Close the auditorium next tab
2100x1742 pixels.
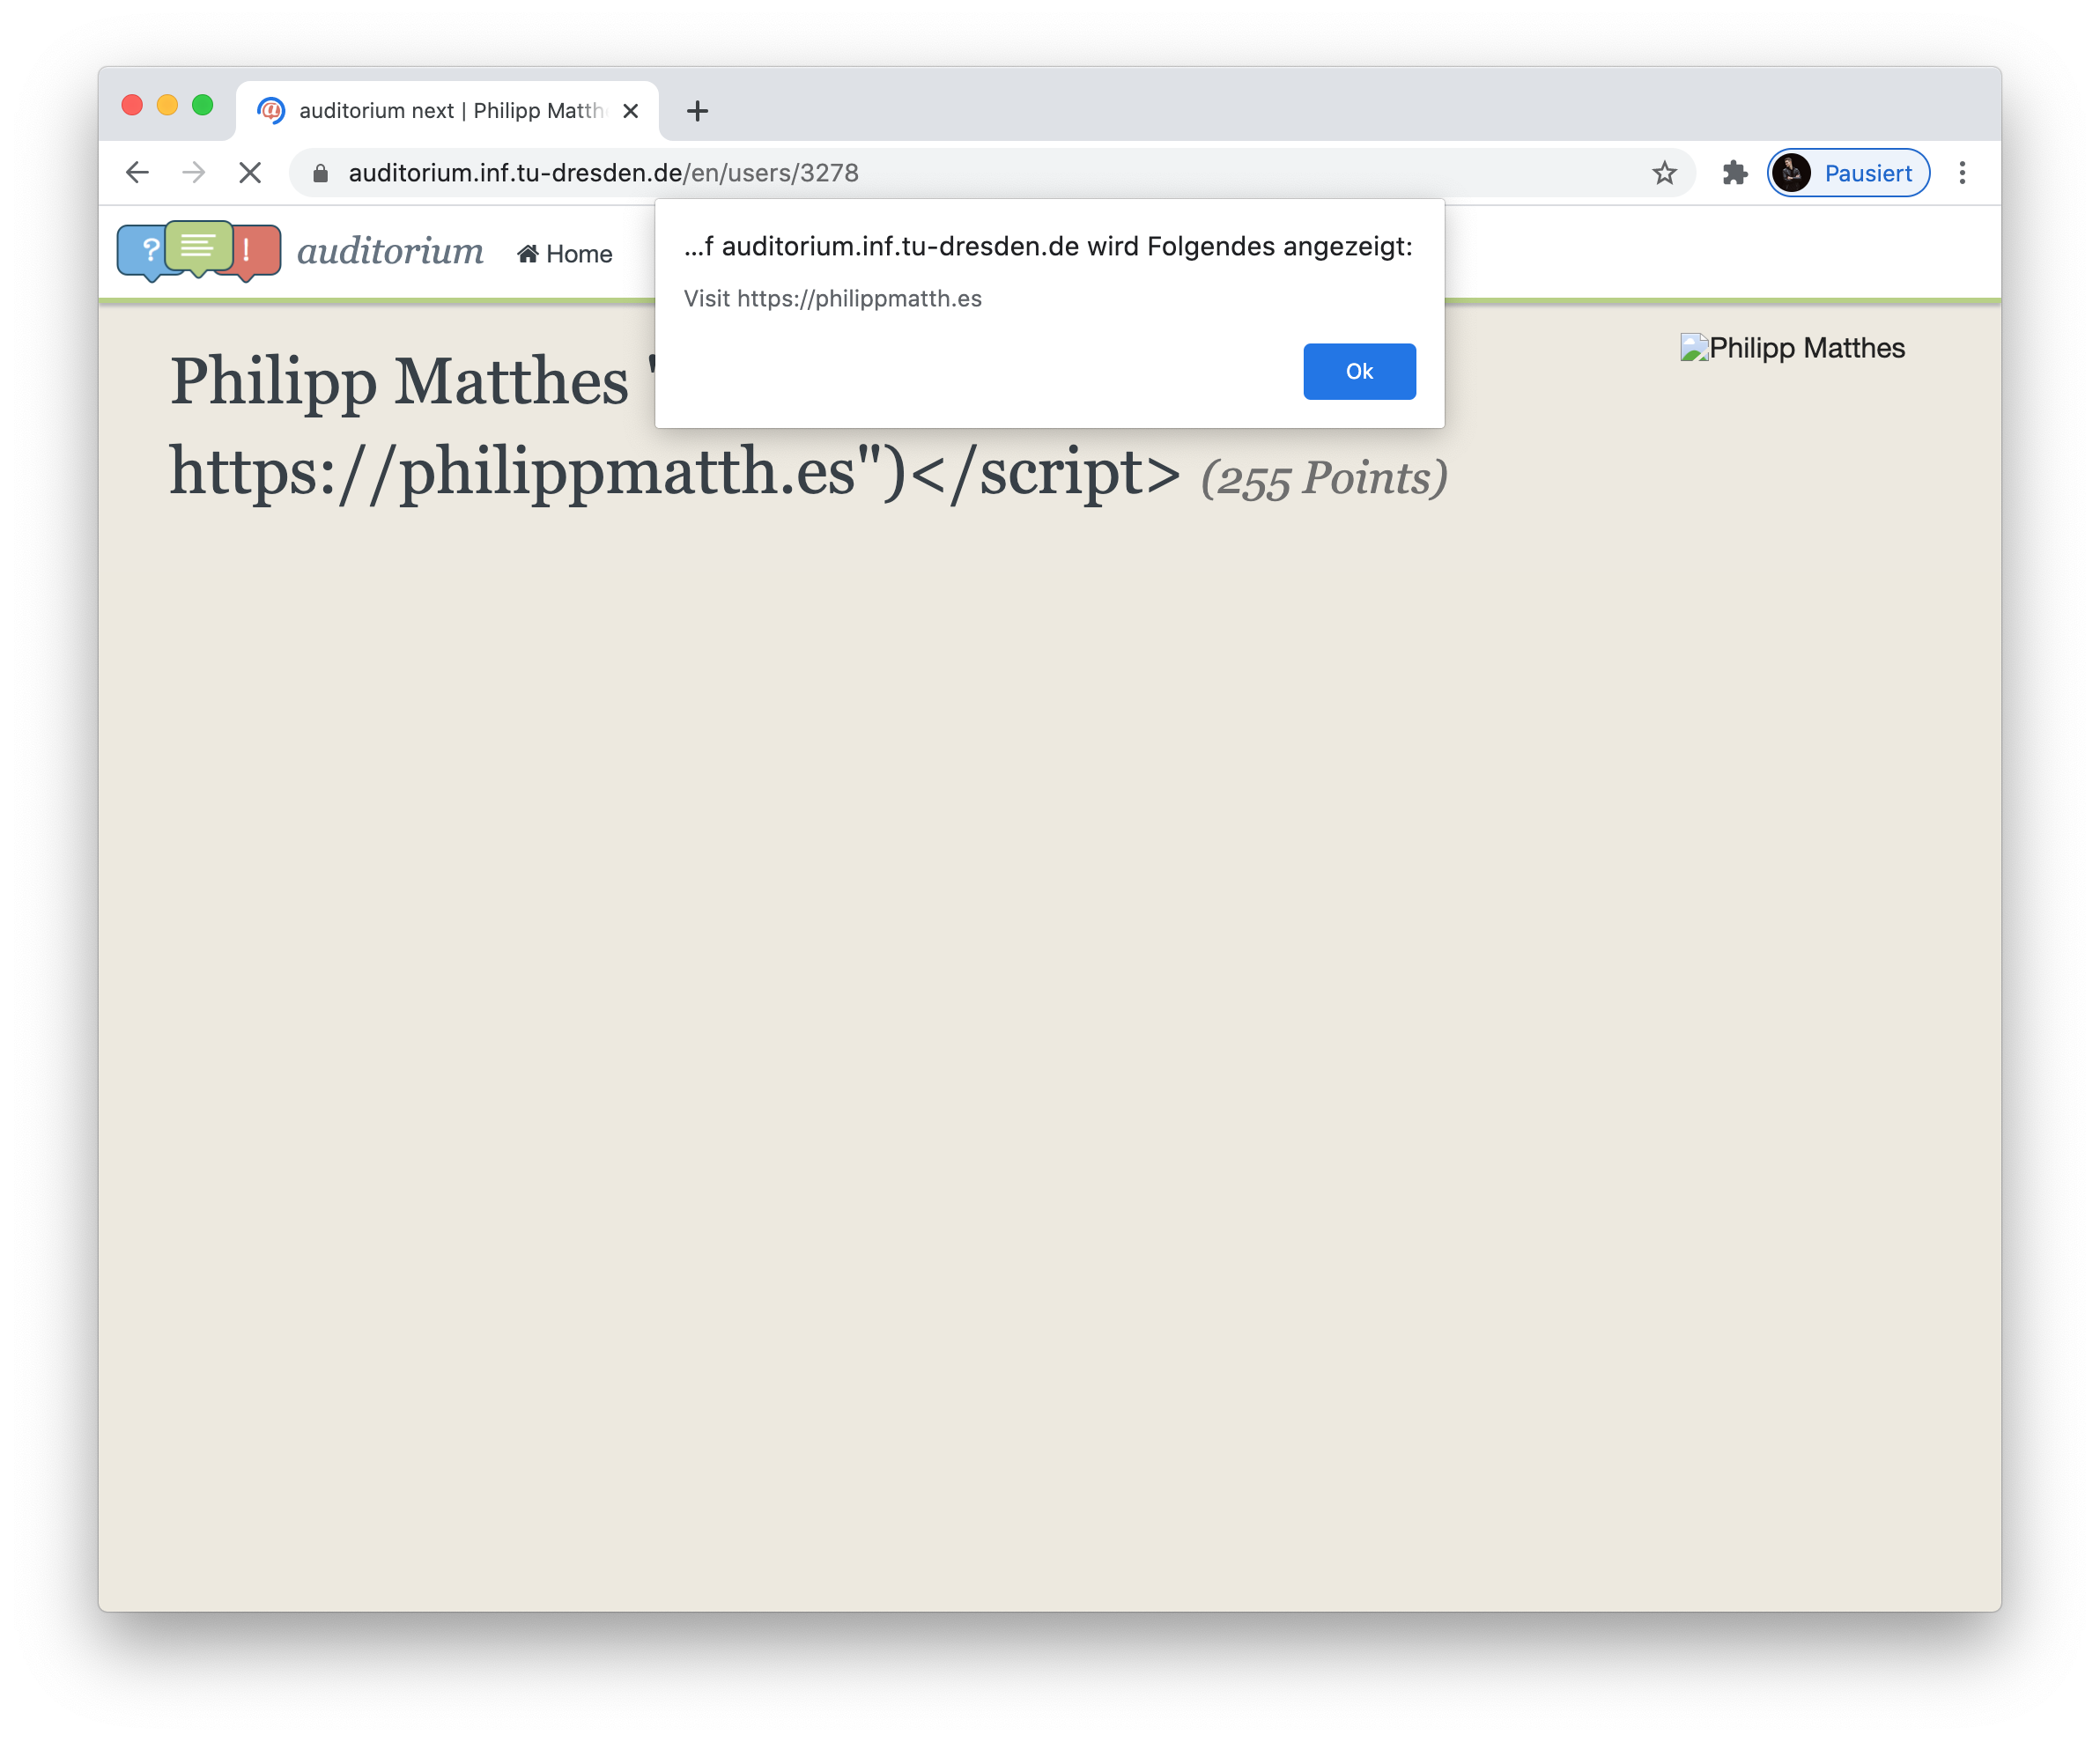(630, 111)
